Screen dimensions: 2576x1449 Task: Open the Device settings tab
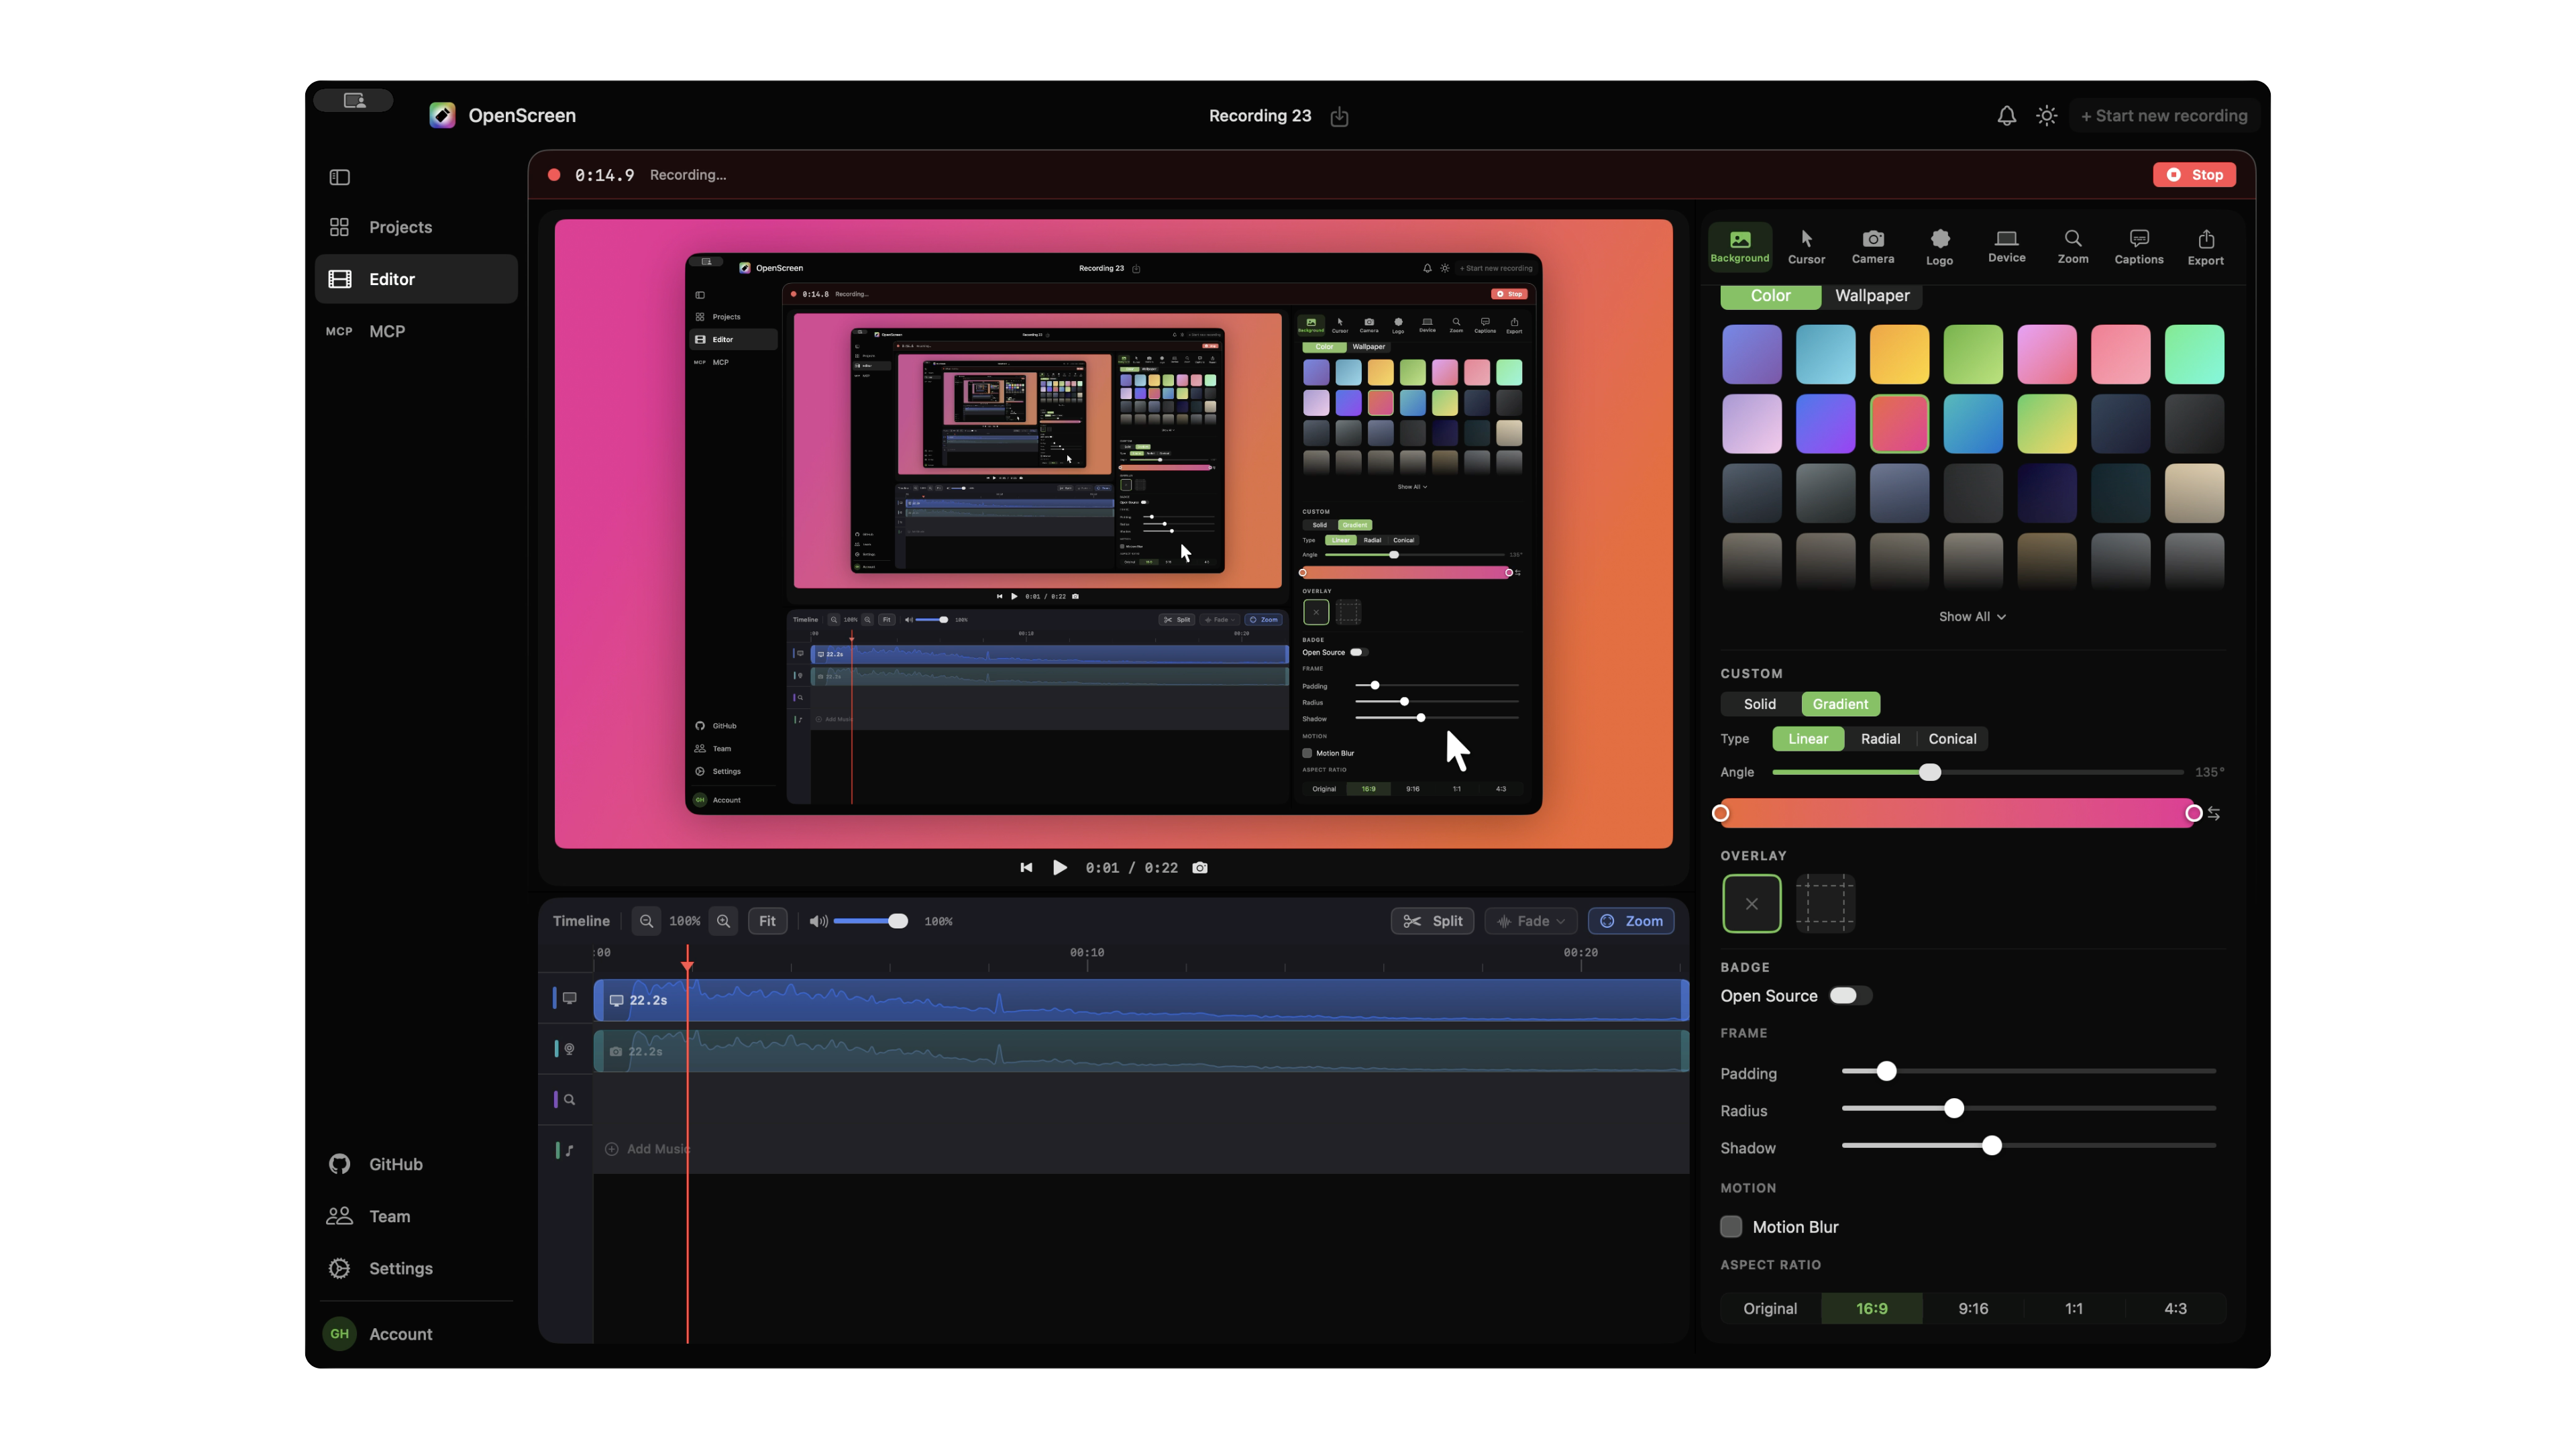pyautogui.click(x=2006, y=246)
